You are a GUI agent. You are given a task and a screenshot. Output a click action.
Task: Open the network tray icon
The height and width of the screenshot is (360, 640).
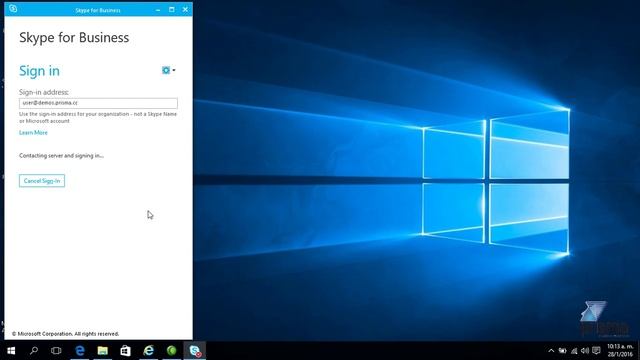tap(574, 351)
